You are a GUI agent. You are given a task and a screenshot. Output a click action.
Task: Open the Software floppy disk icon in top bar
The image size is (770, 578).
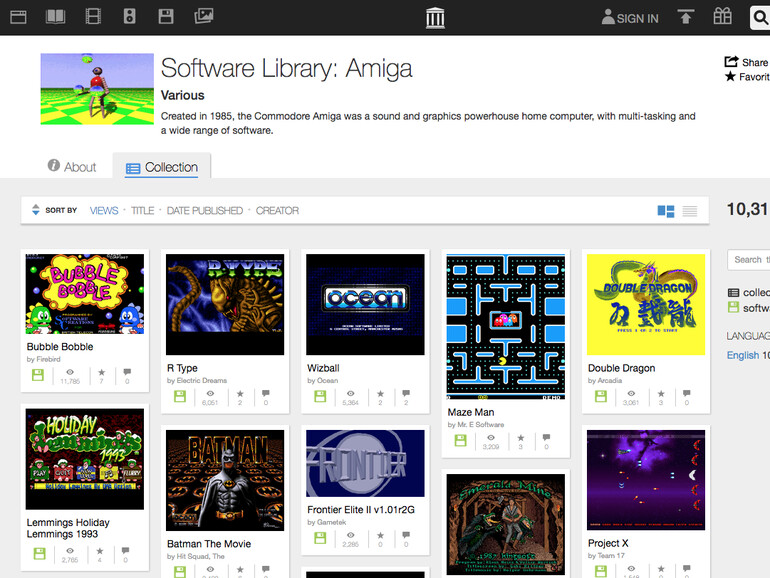pyautogui.click(x=166, y=17)
